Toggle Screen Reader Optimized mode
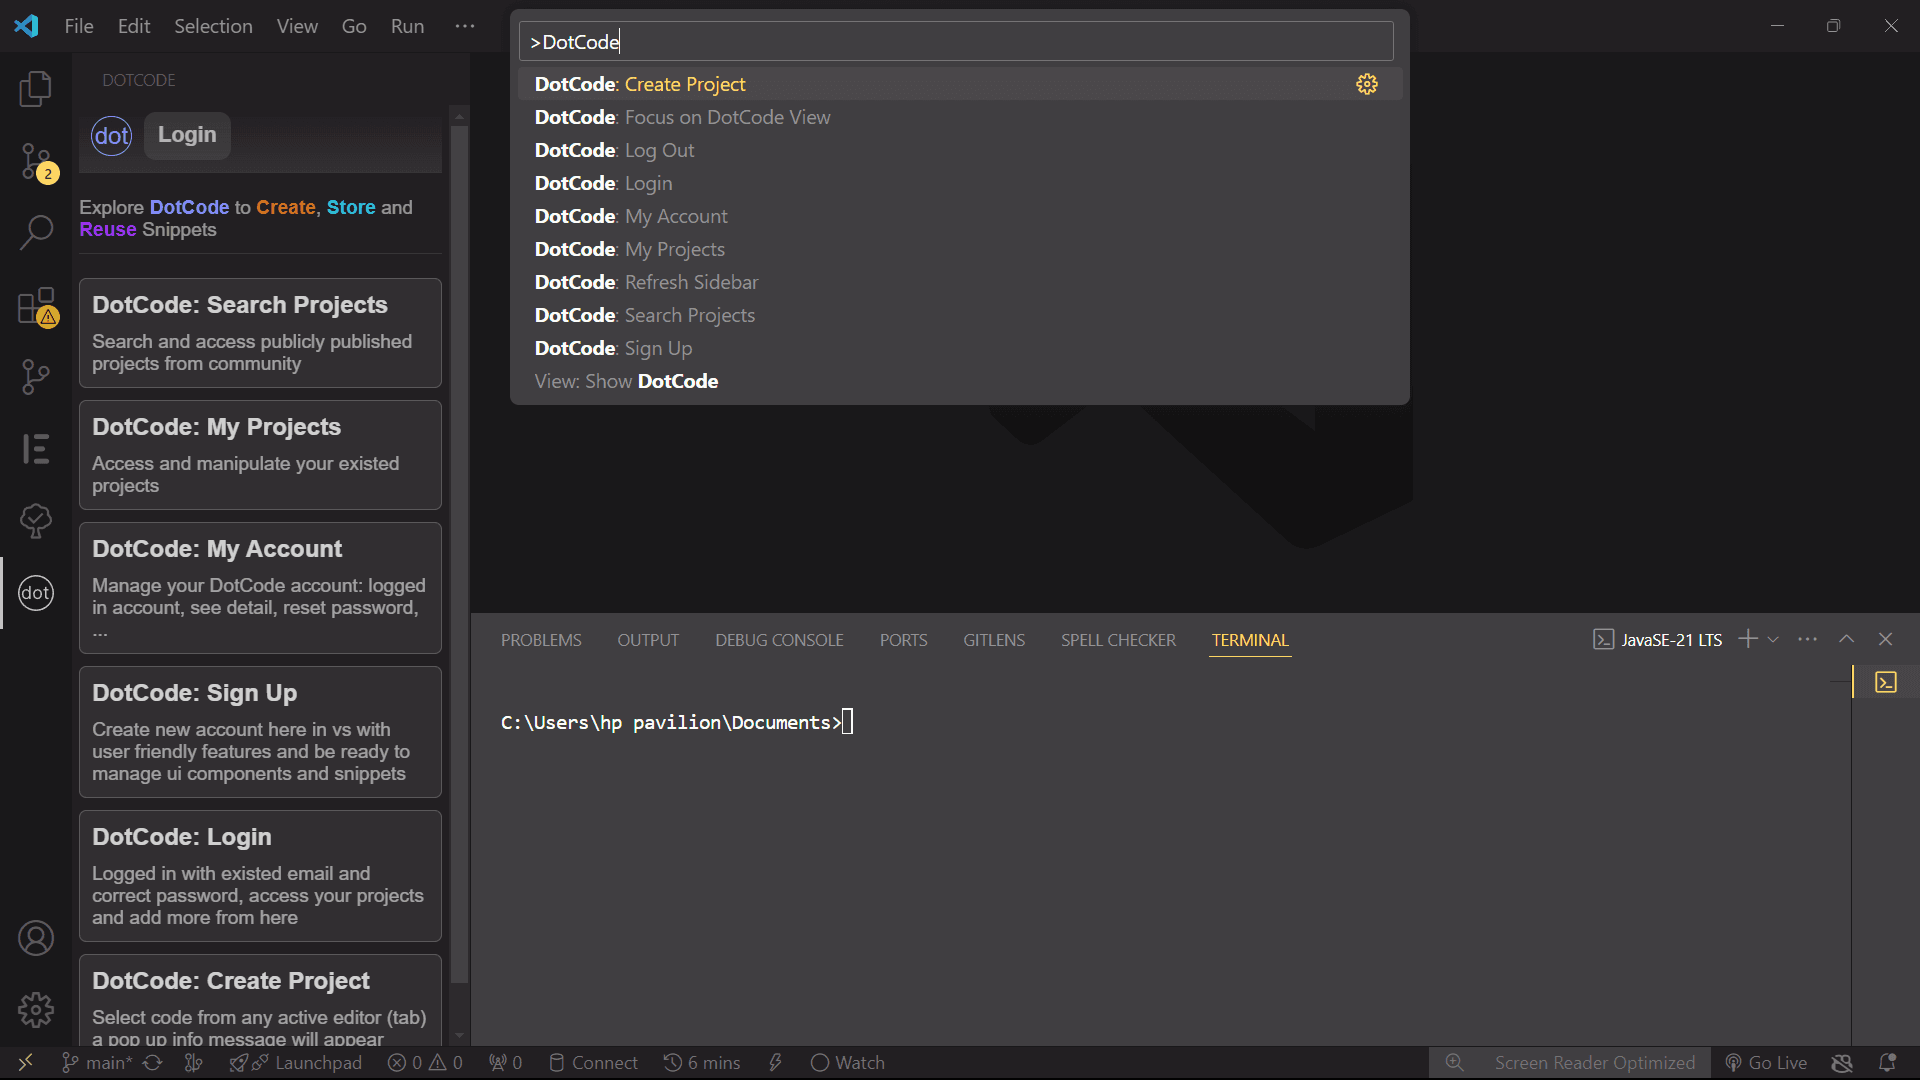The width and height of the screenshot is (1920, 1080). click(1594, 1062)
